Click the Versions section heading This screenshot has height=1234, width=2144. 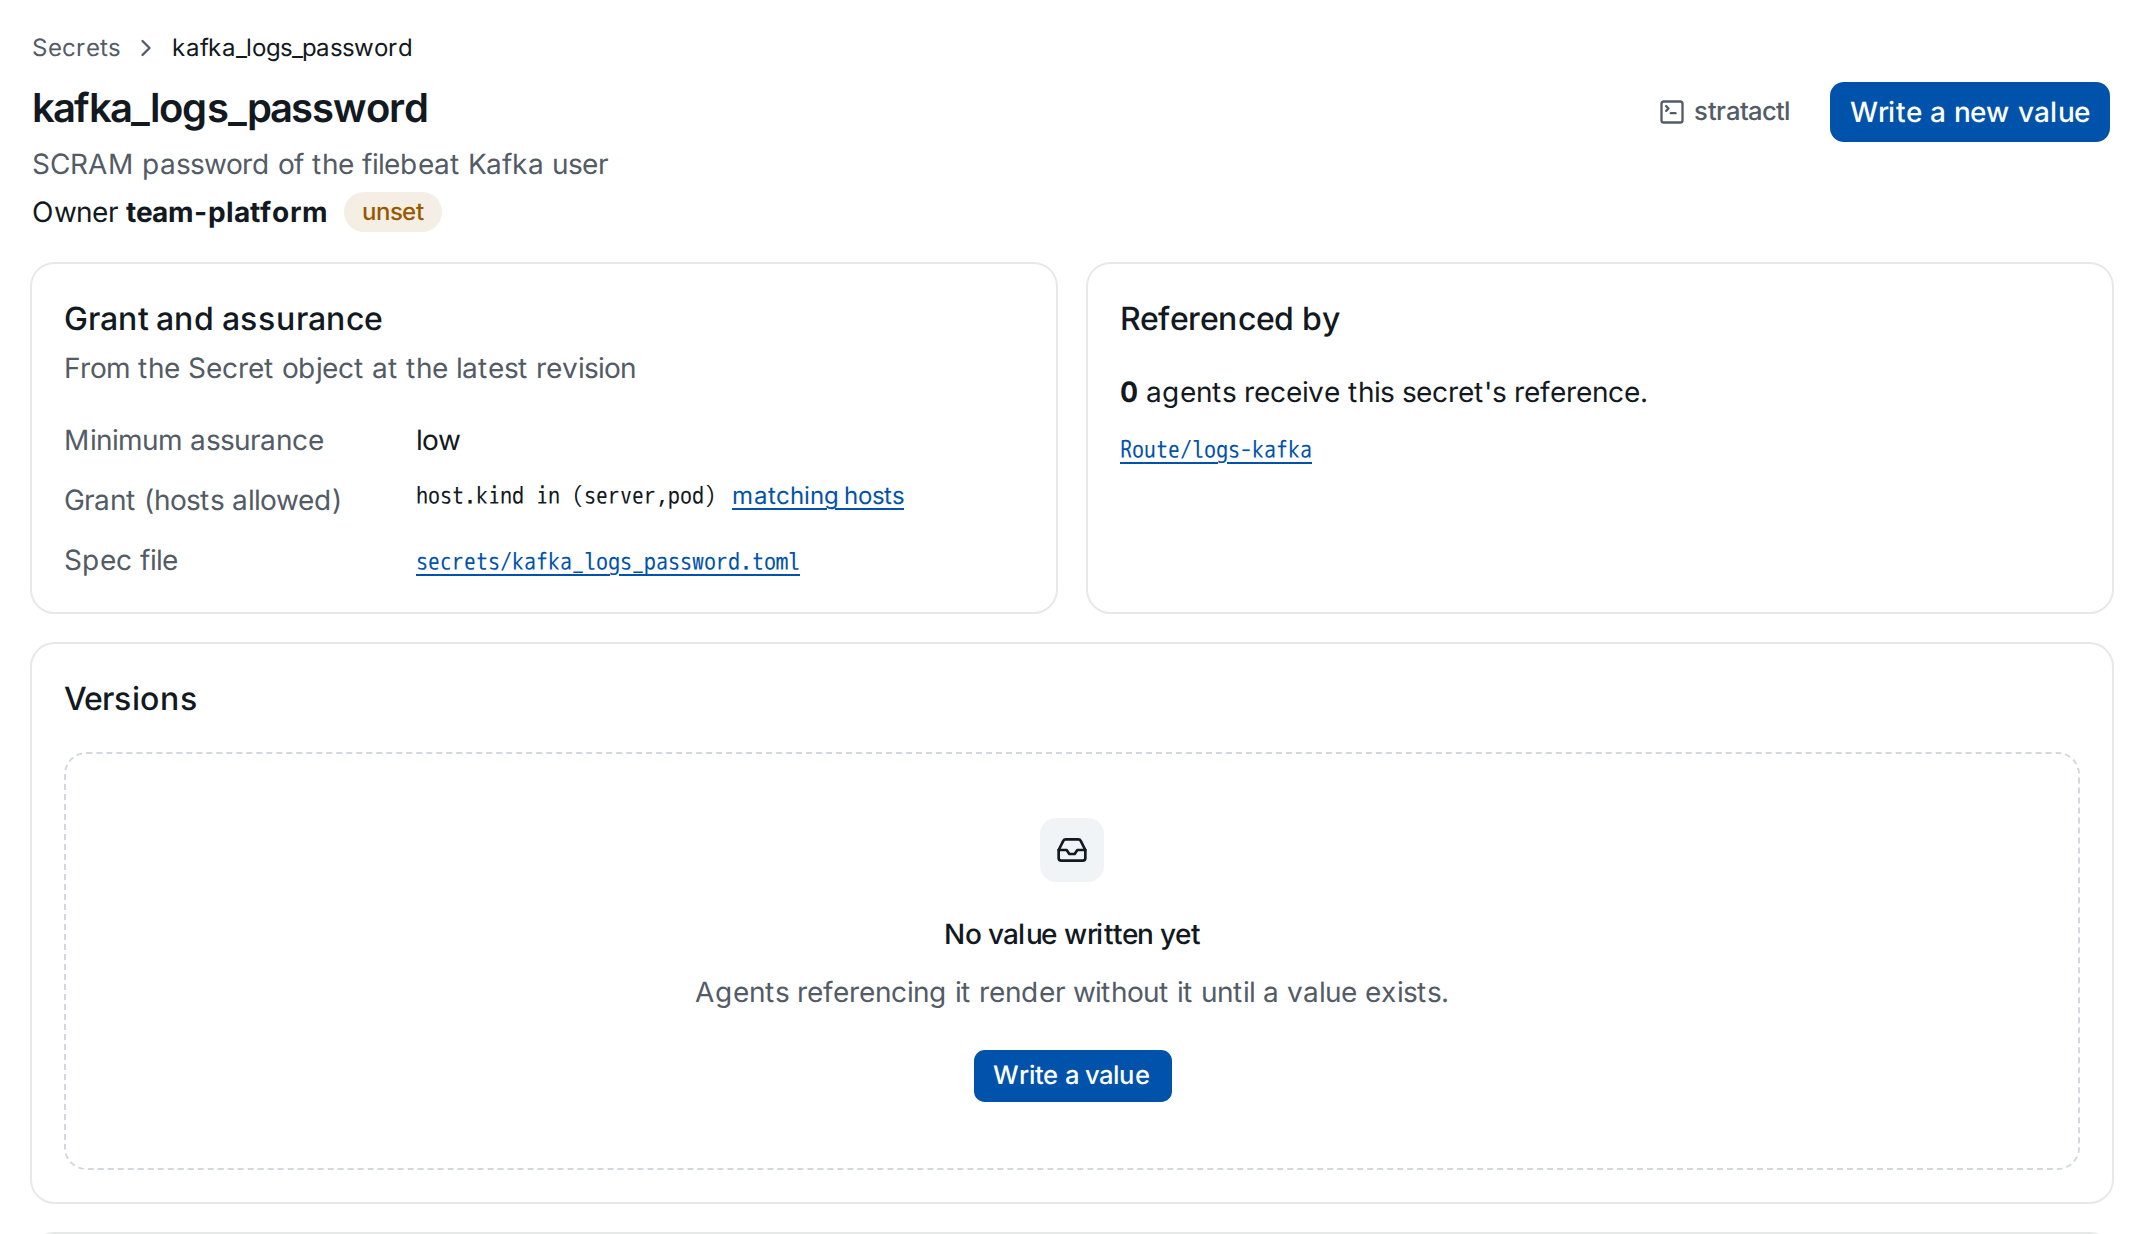click(131, 699)
